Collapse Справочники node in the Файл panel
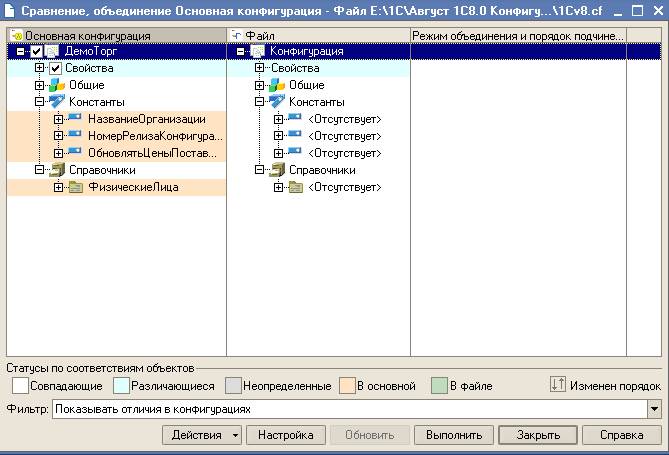Screen dimensions: 669x455 tap(260, 170)
